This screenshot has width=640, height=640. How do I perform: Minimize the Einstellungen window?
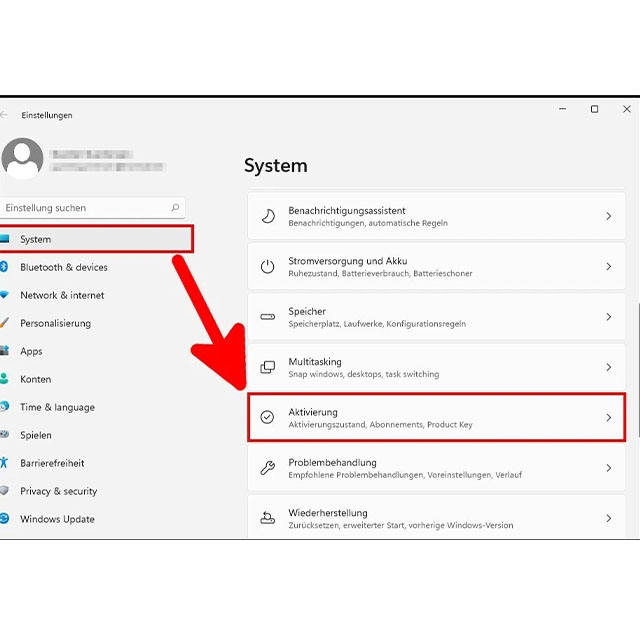pyautogui.click(x=562, y=109)
